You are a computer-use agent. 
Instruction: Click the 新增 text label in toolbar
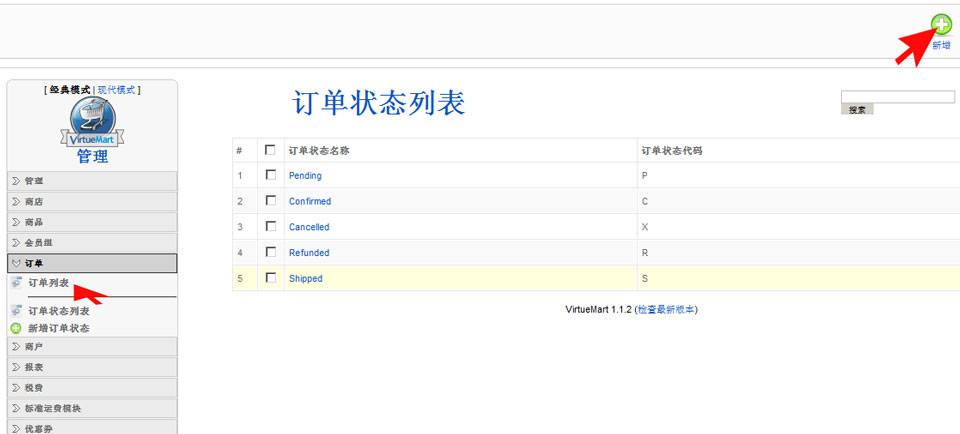pos(941,45)
